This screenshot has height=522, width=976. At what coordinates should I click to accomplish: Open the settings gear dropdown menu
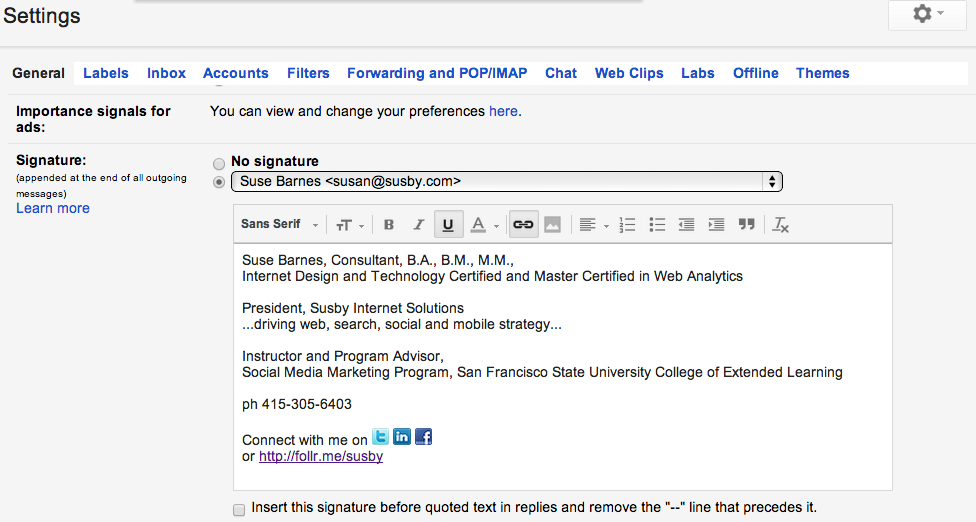928,15
